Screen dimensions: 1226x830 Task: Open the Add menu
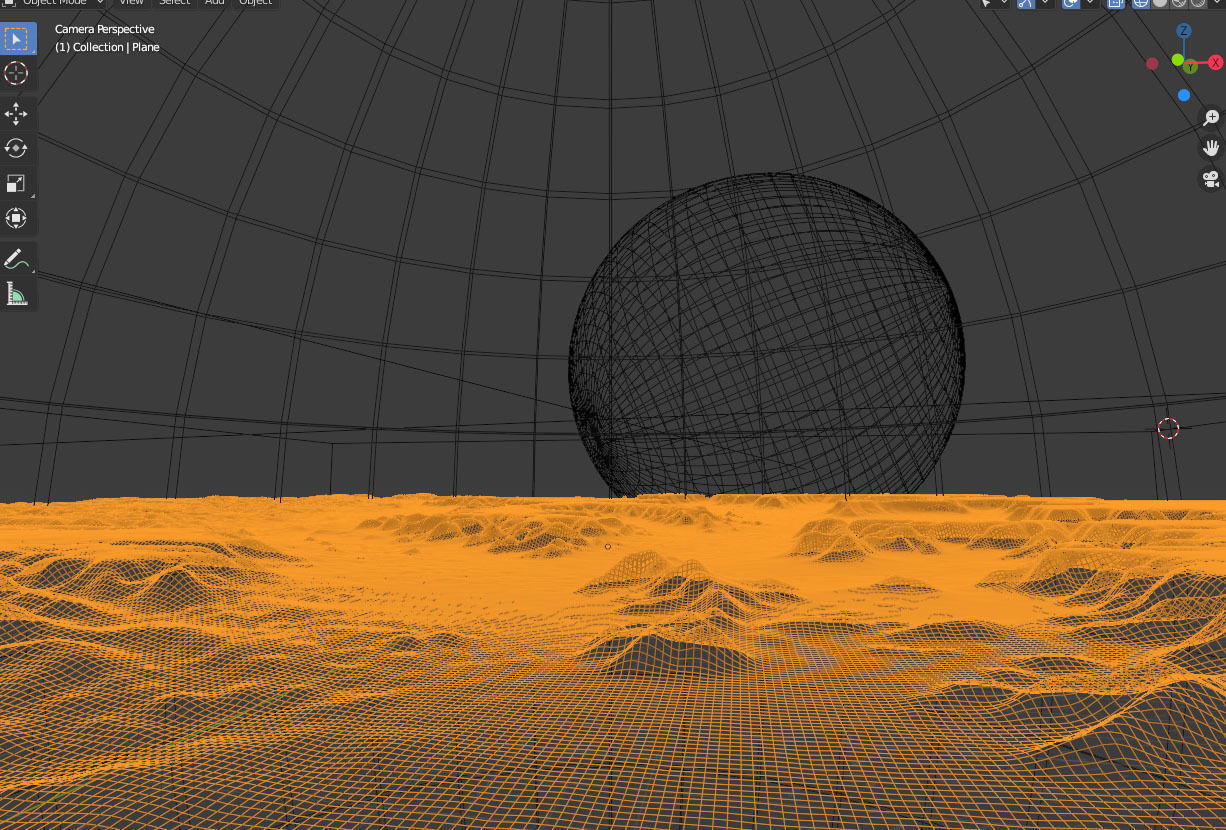tap(215, 3)
